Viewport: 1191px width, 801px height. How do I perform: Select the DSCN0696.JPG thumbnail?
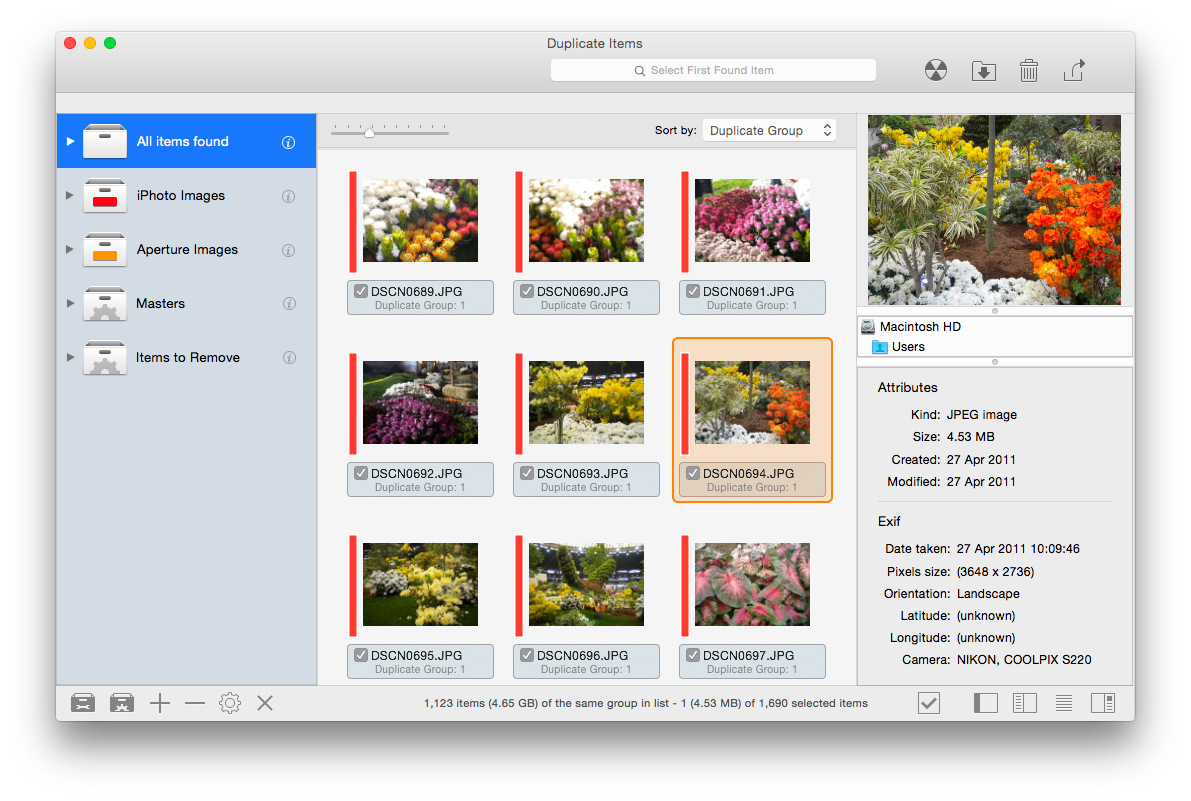coord(586,584)
